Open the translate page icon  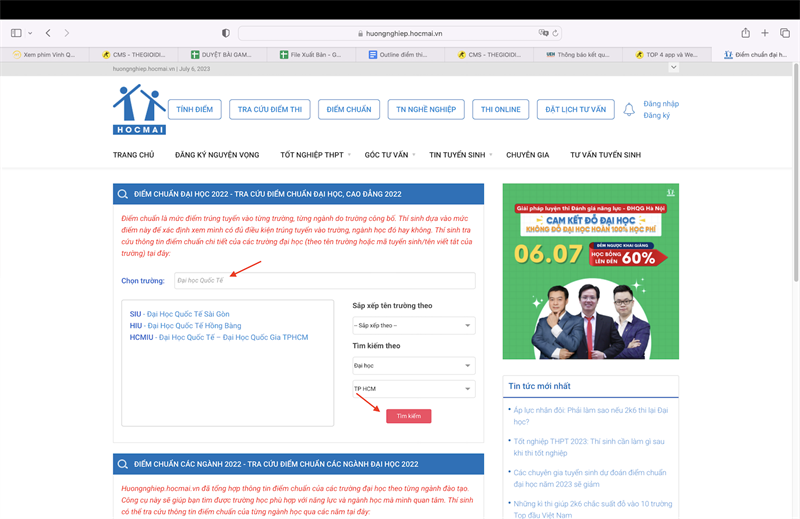[x=543, y=33]
